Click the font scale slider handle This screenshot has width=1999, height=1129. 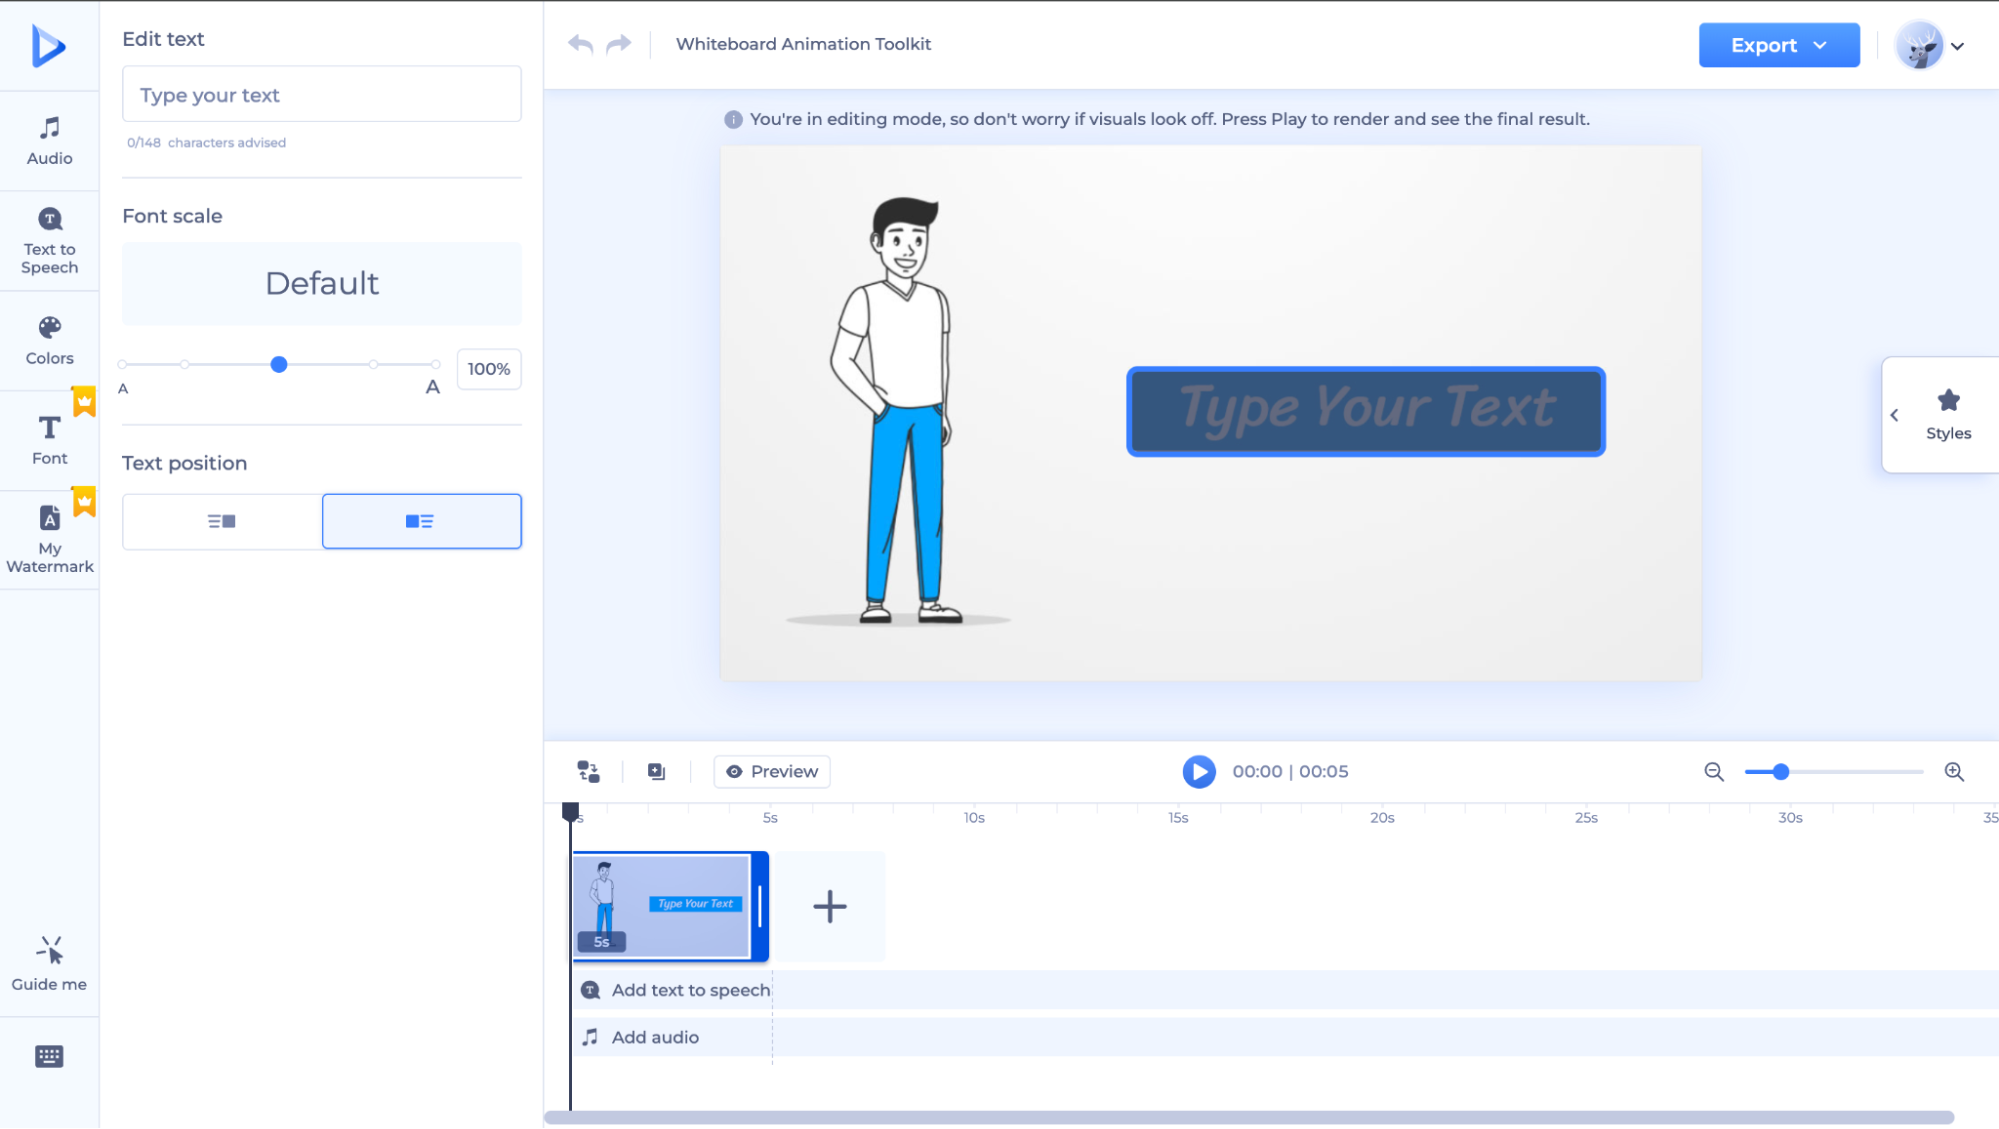pos(279,365)
